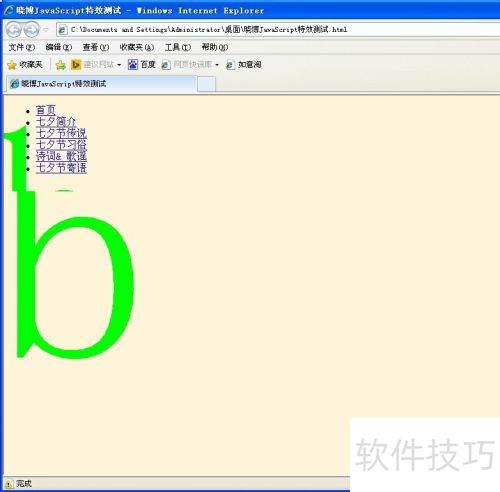Select the 晓博JavaScript特效测试 tab
The height and width of the screenshot is (492, 500).
(x=100, y=84)
